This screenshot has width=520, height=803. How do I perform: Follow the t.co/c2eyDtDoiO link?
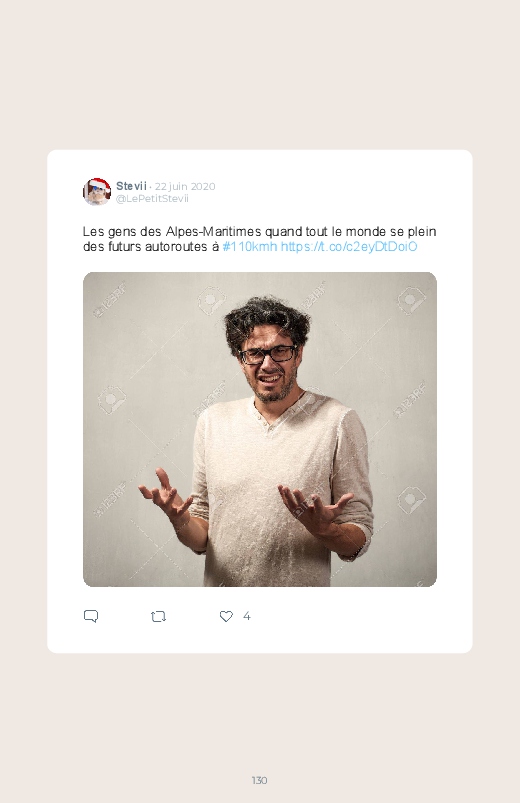(349, 247)
